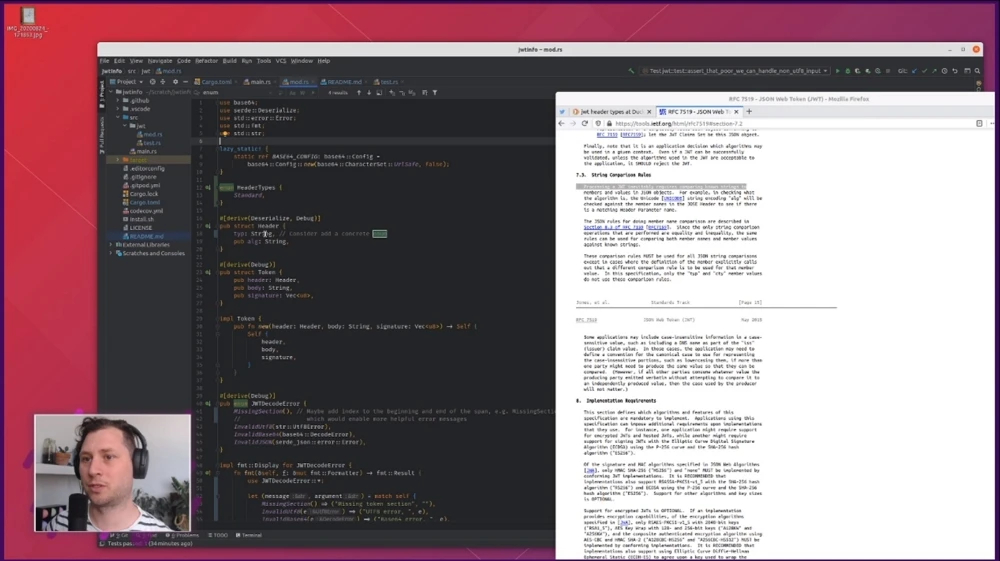Build project with hammer icon
Image resolution: width=1000 pixels, height=561 pixels.
coord(631,71)
